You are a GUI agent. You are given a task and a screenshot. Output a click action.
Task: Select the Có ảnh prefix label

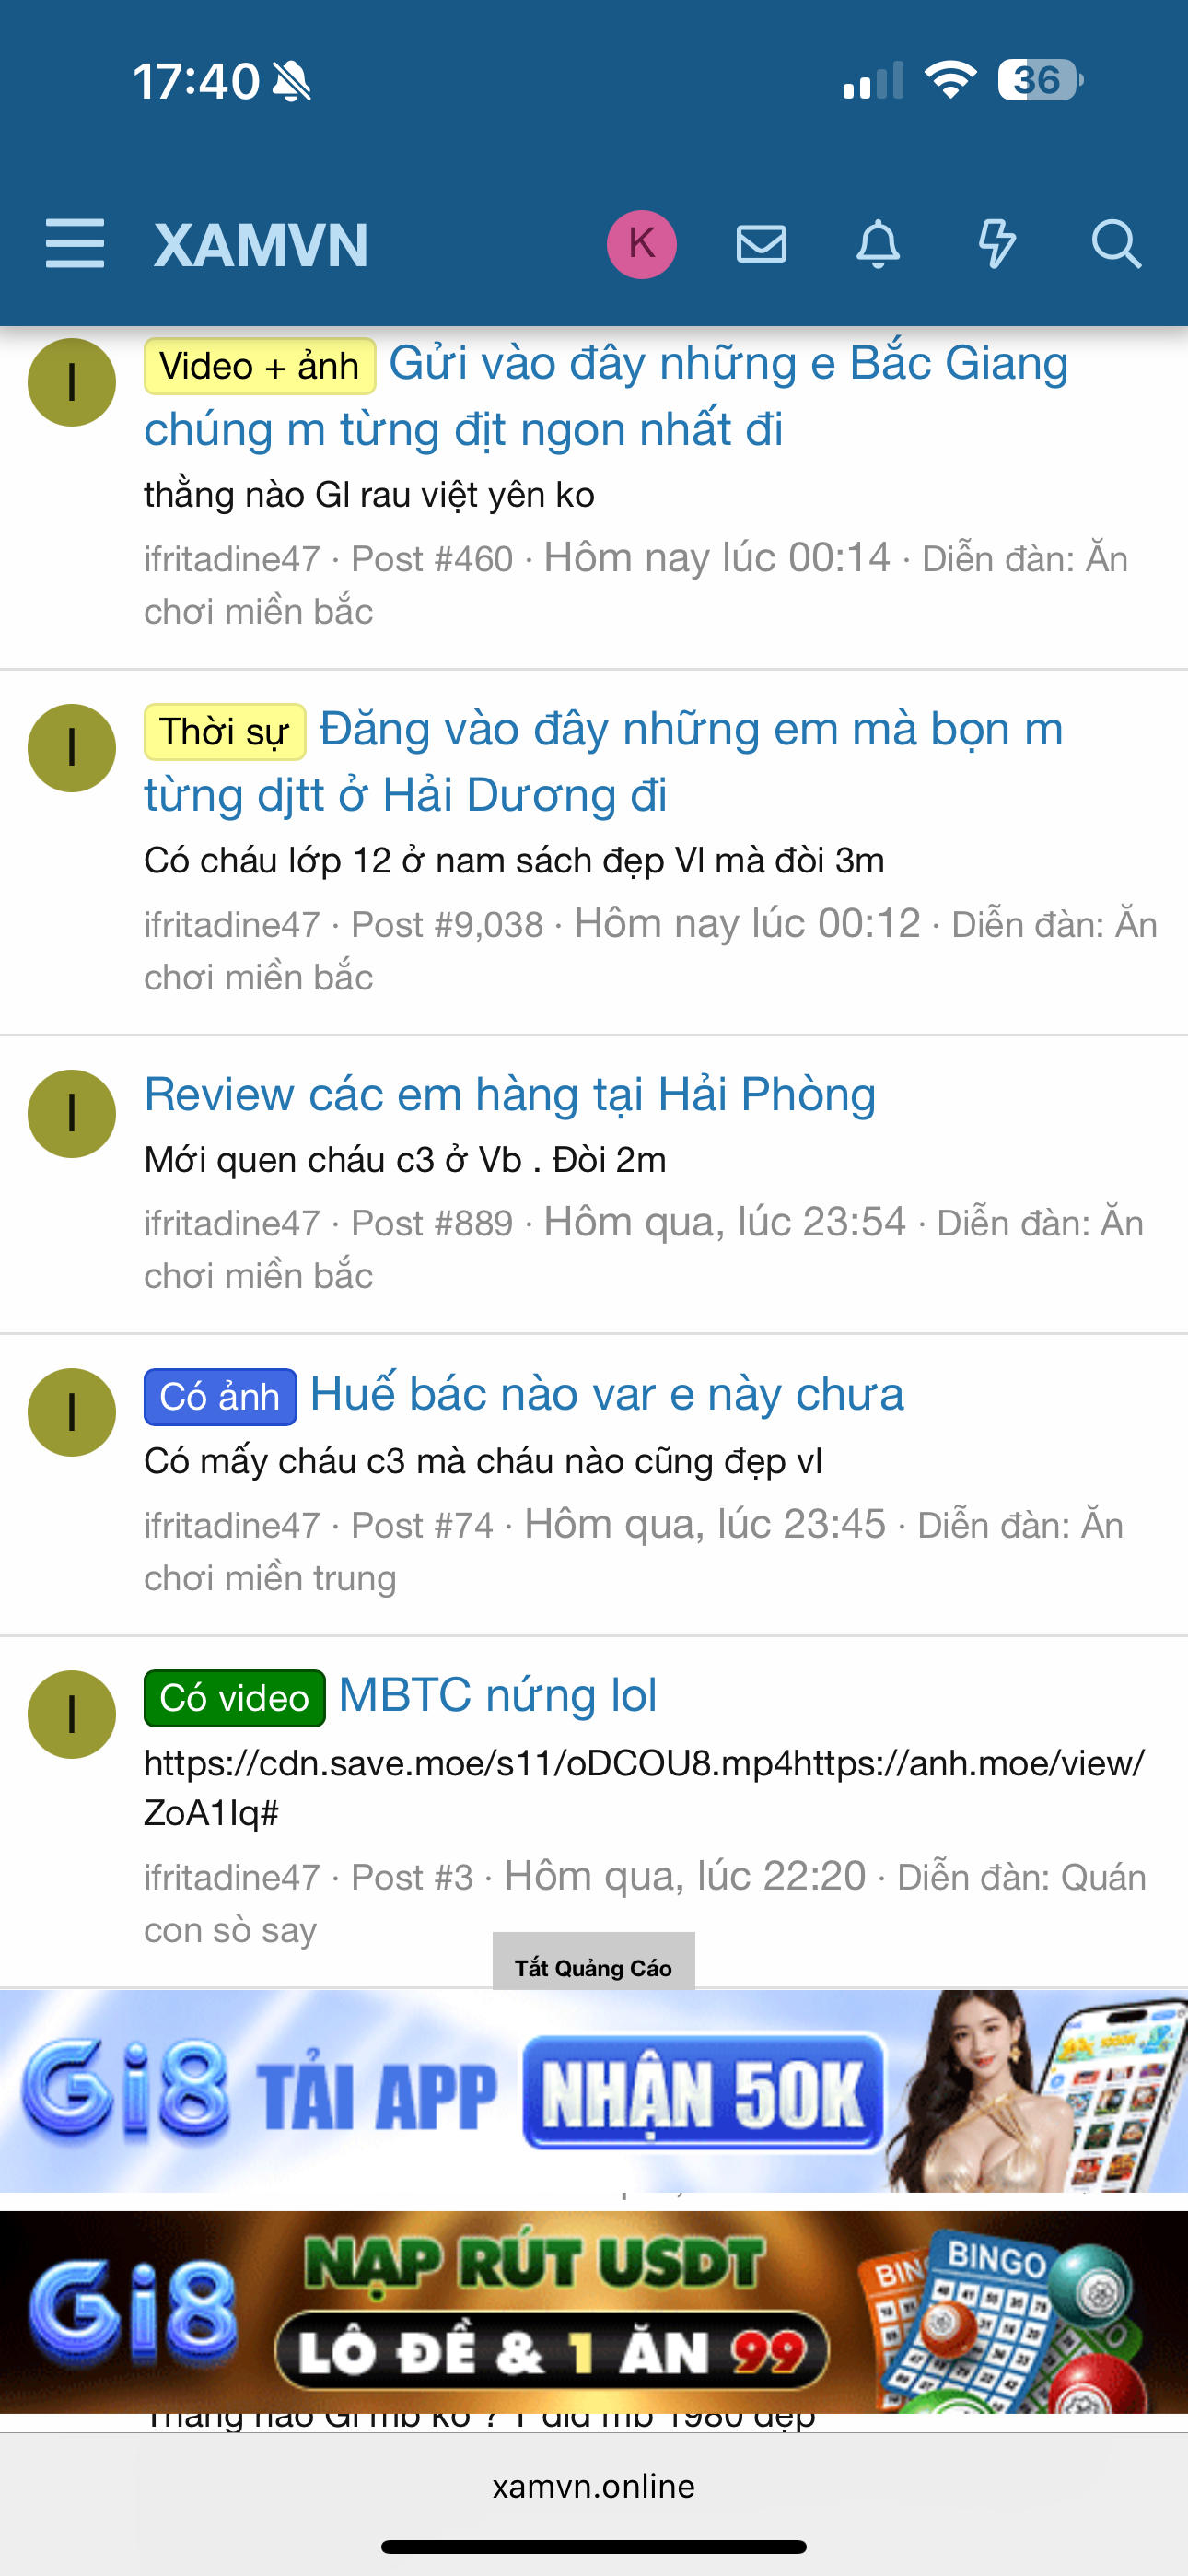pos(220,1396)
